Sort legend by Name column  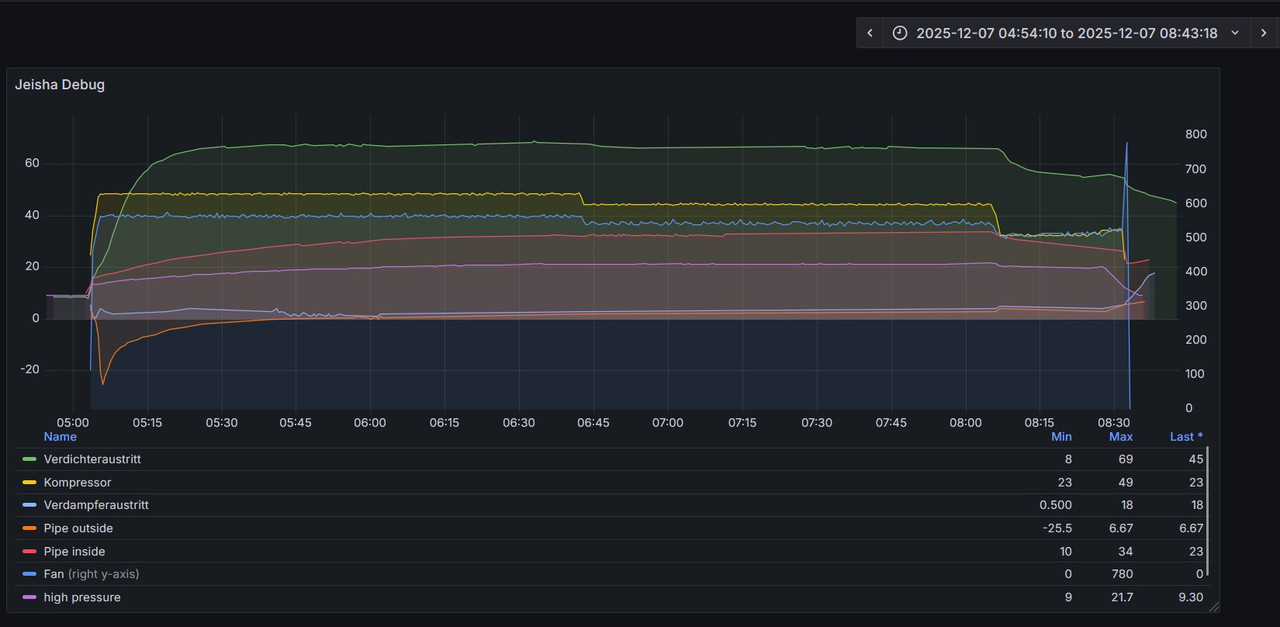coord(60,437)
